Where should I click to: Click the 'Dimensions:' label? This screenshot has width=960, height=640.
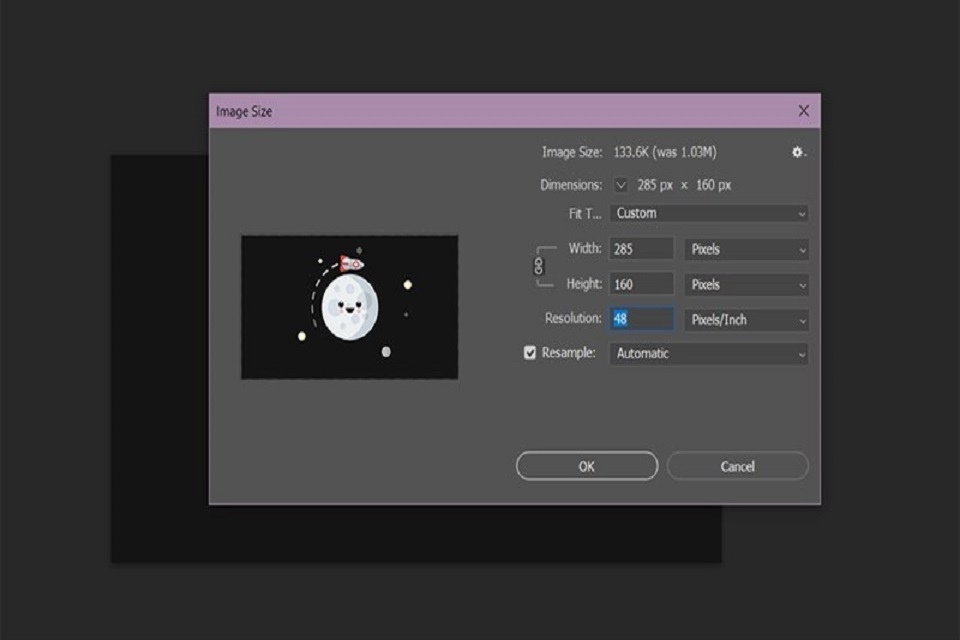[571, 185]
